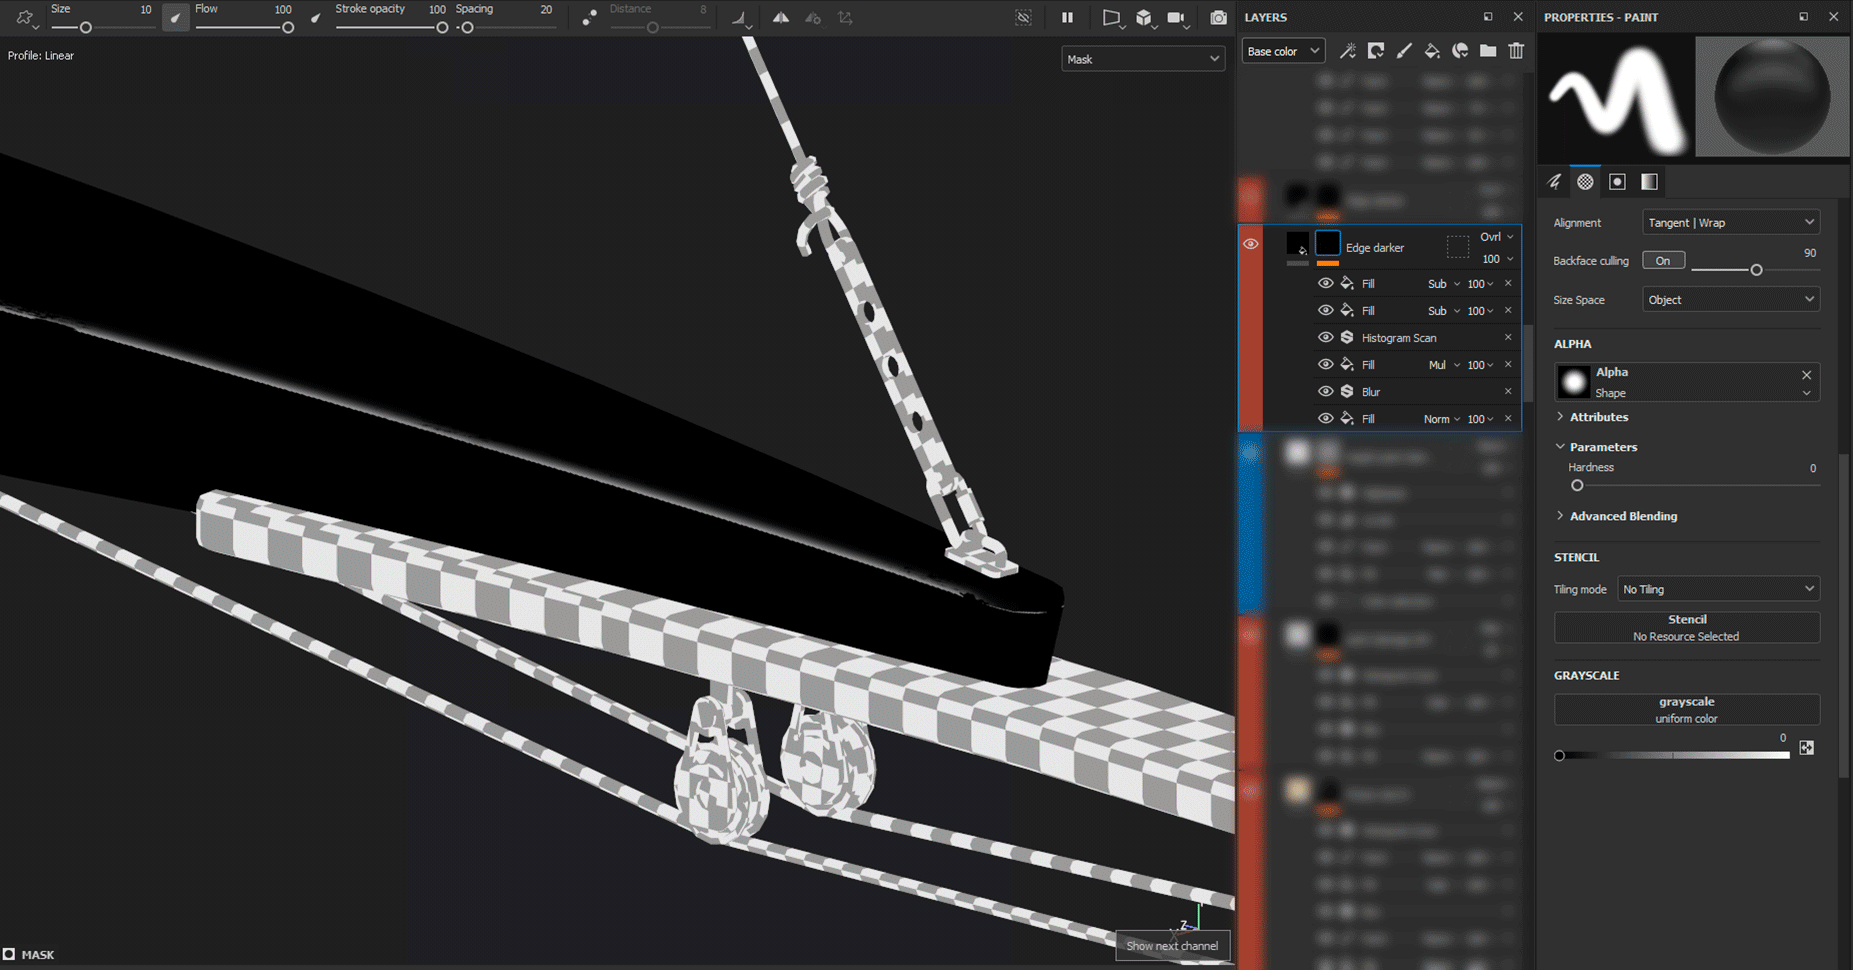Add a paint layer using brush icon

pyautogui.click(x=1404, y=51)
